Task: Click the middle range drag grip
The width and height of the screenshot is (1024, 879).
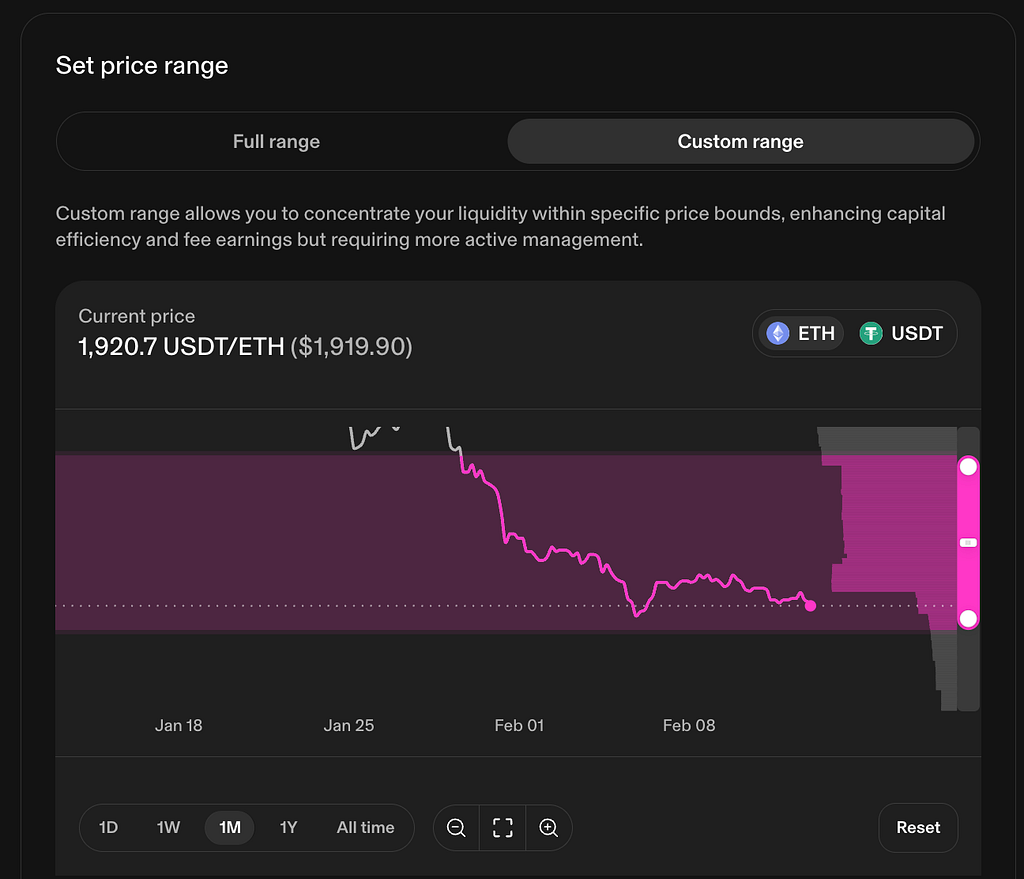Action: pyautogui.click(x=968, y=543)
